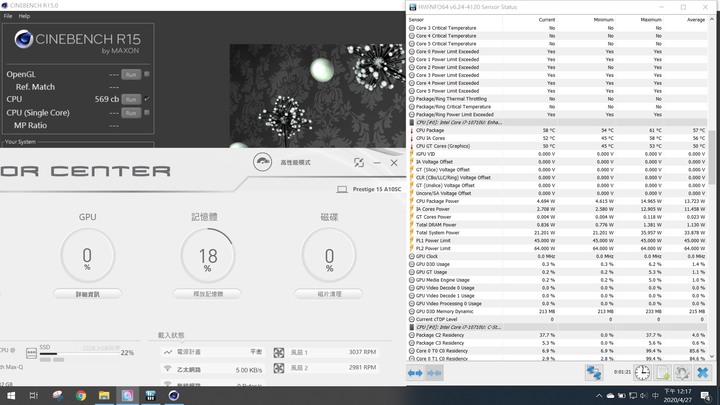Open the Windows Start menu
The image size is (720, 405).
[11, 395]
